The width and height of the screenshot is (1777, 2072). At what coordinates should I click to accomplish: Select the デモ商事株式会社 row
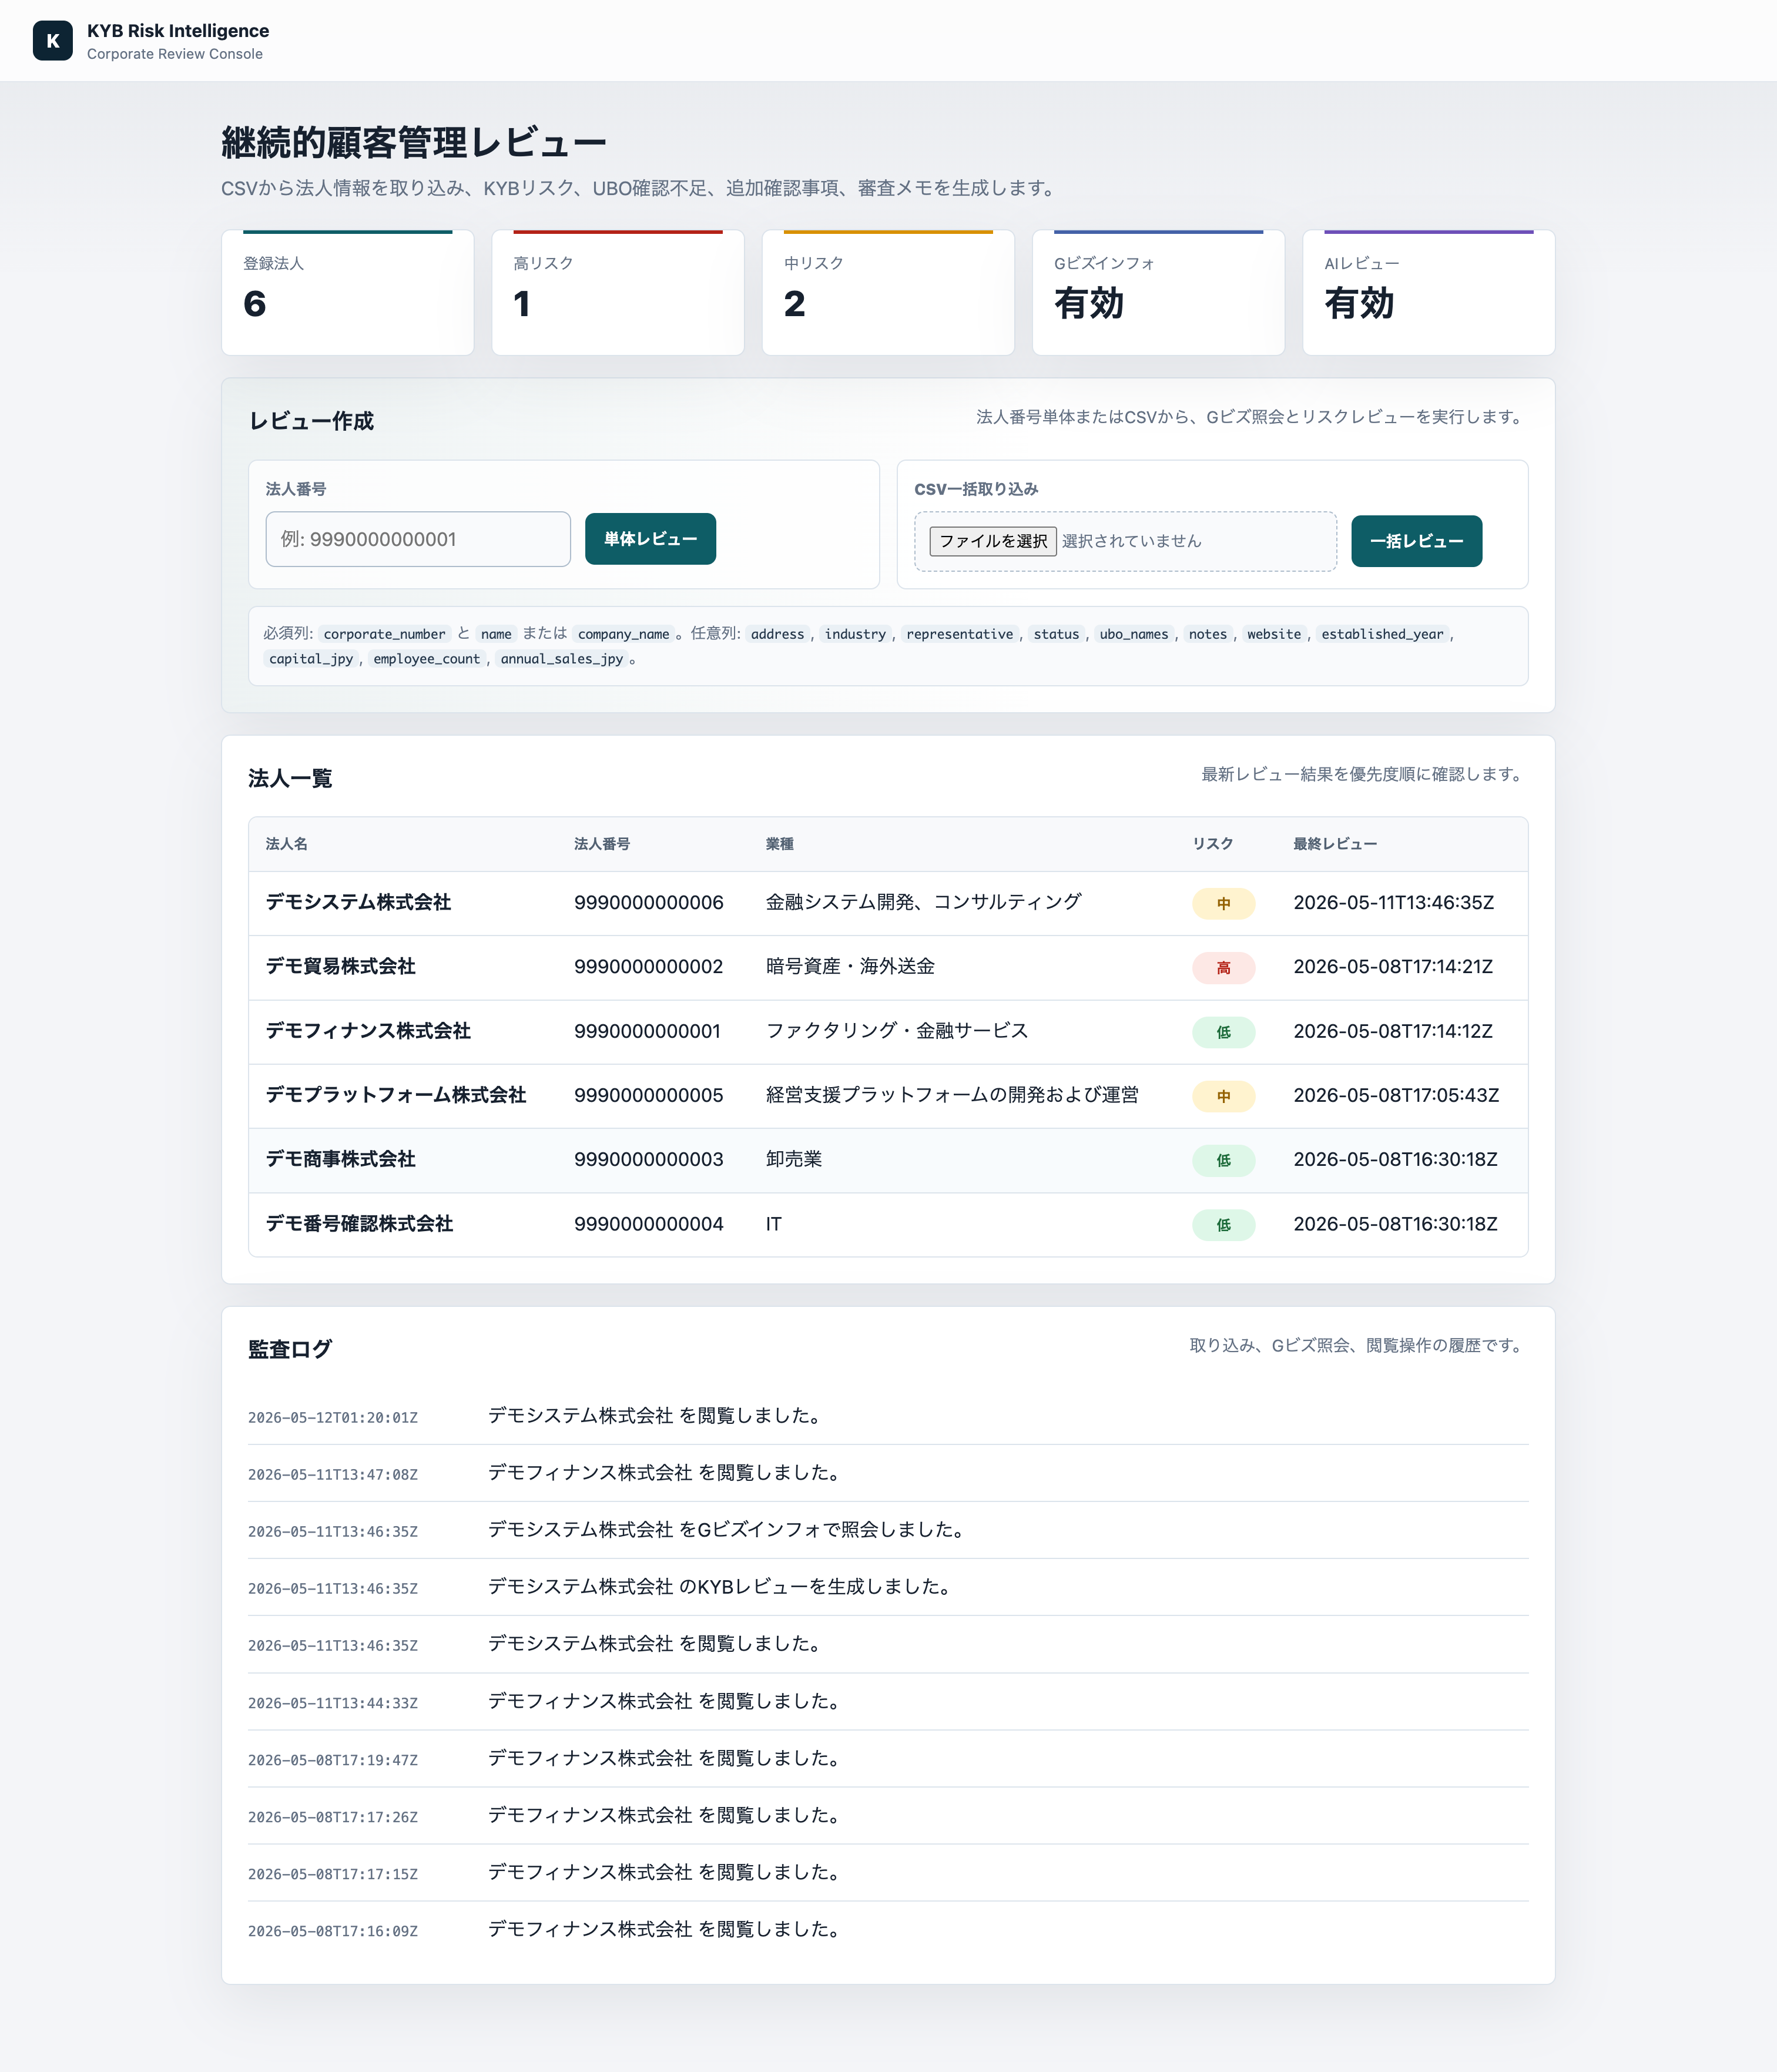888,1160
